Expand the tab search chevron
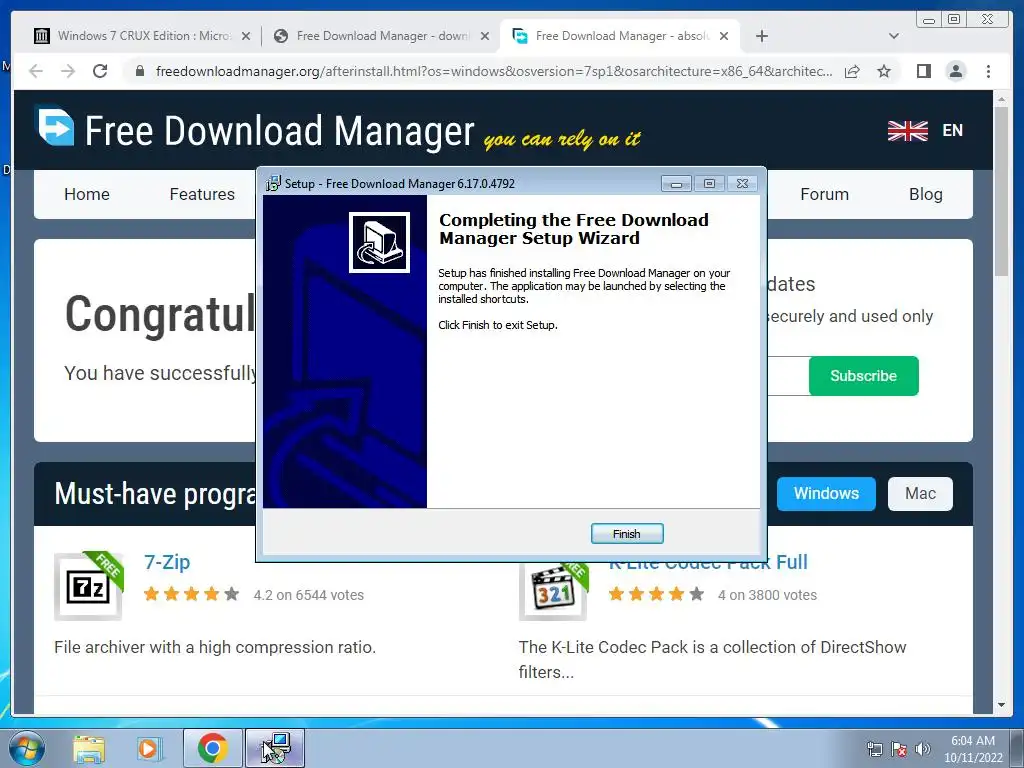The image size is (1024, 768). (x=894, y=36)
